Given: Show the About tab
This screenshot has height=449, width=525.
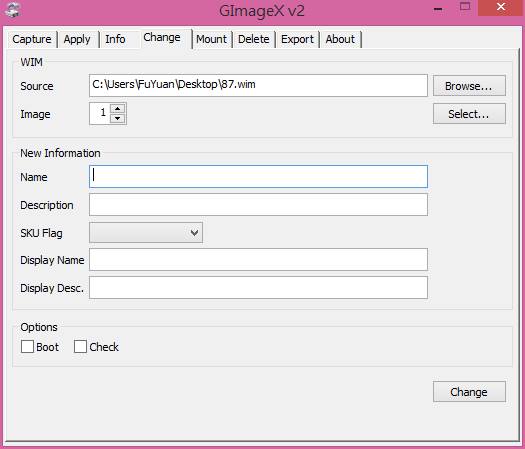Looking at the screenshot, I should (x=340, y=39).
